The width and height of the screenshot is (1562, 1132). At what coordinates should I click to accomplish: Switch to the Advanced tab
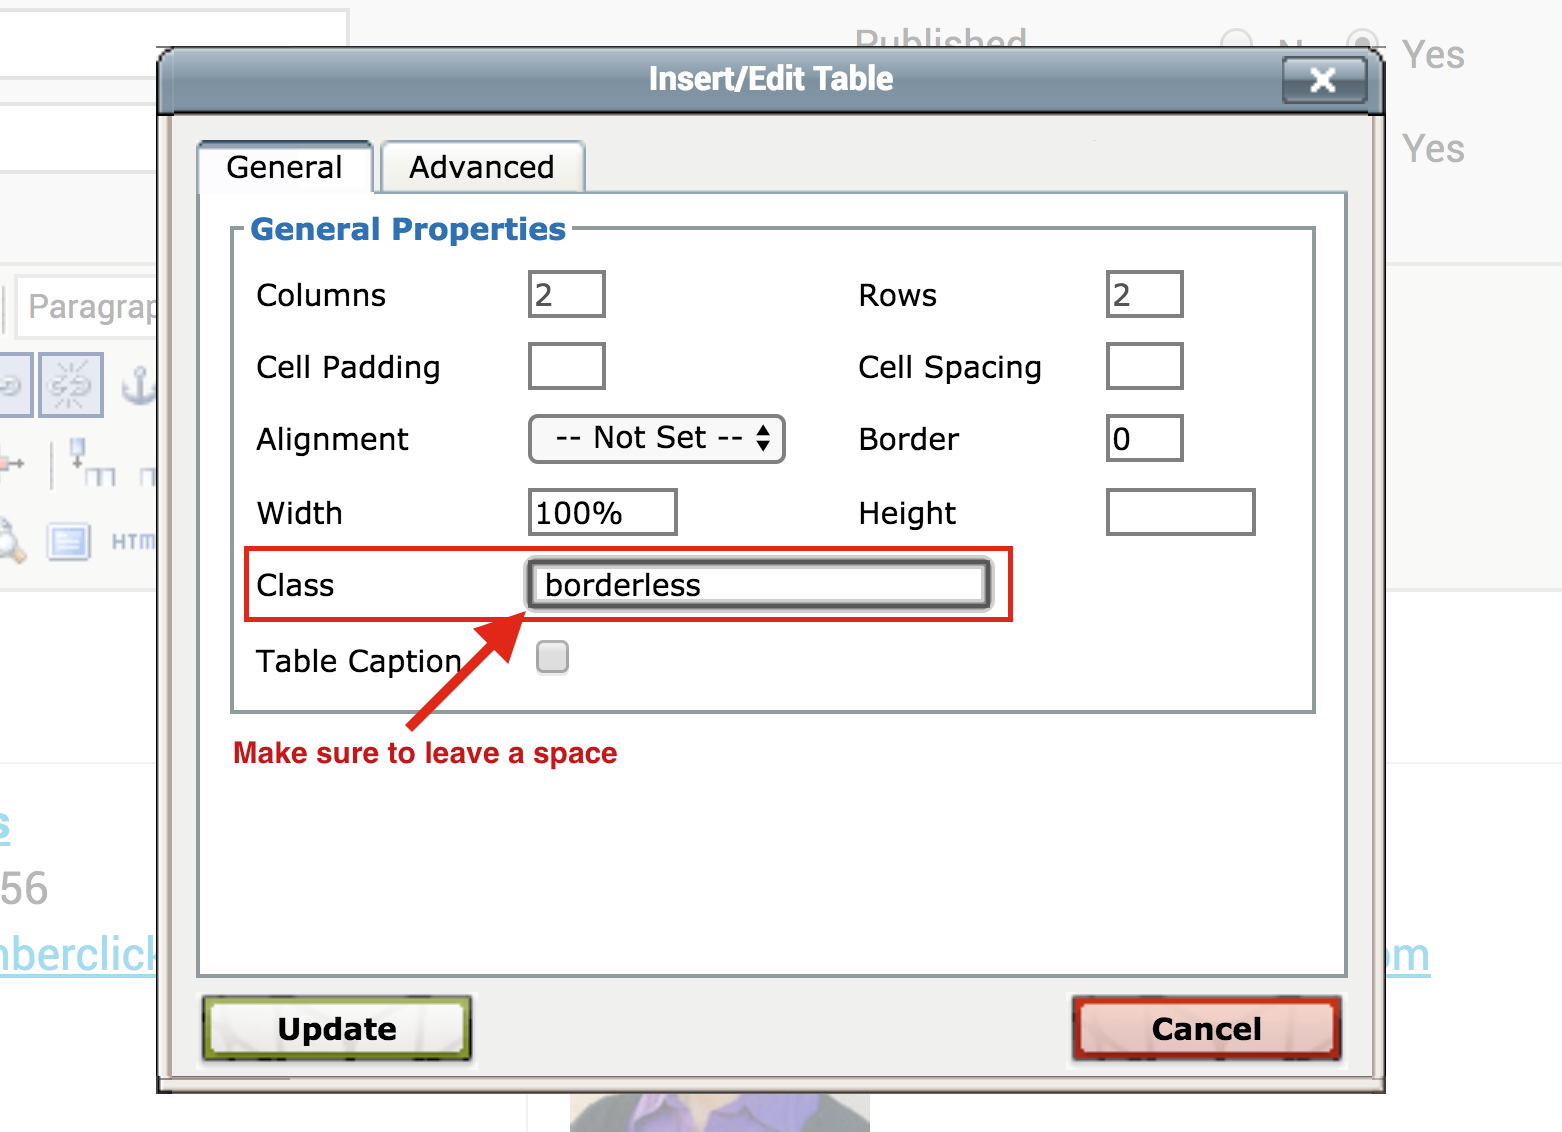(482, 167)
